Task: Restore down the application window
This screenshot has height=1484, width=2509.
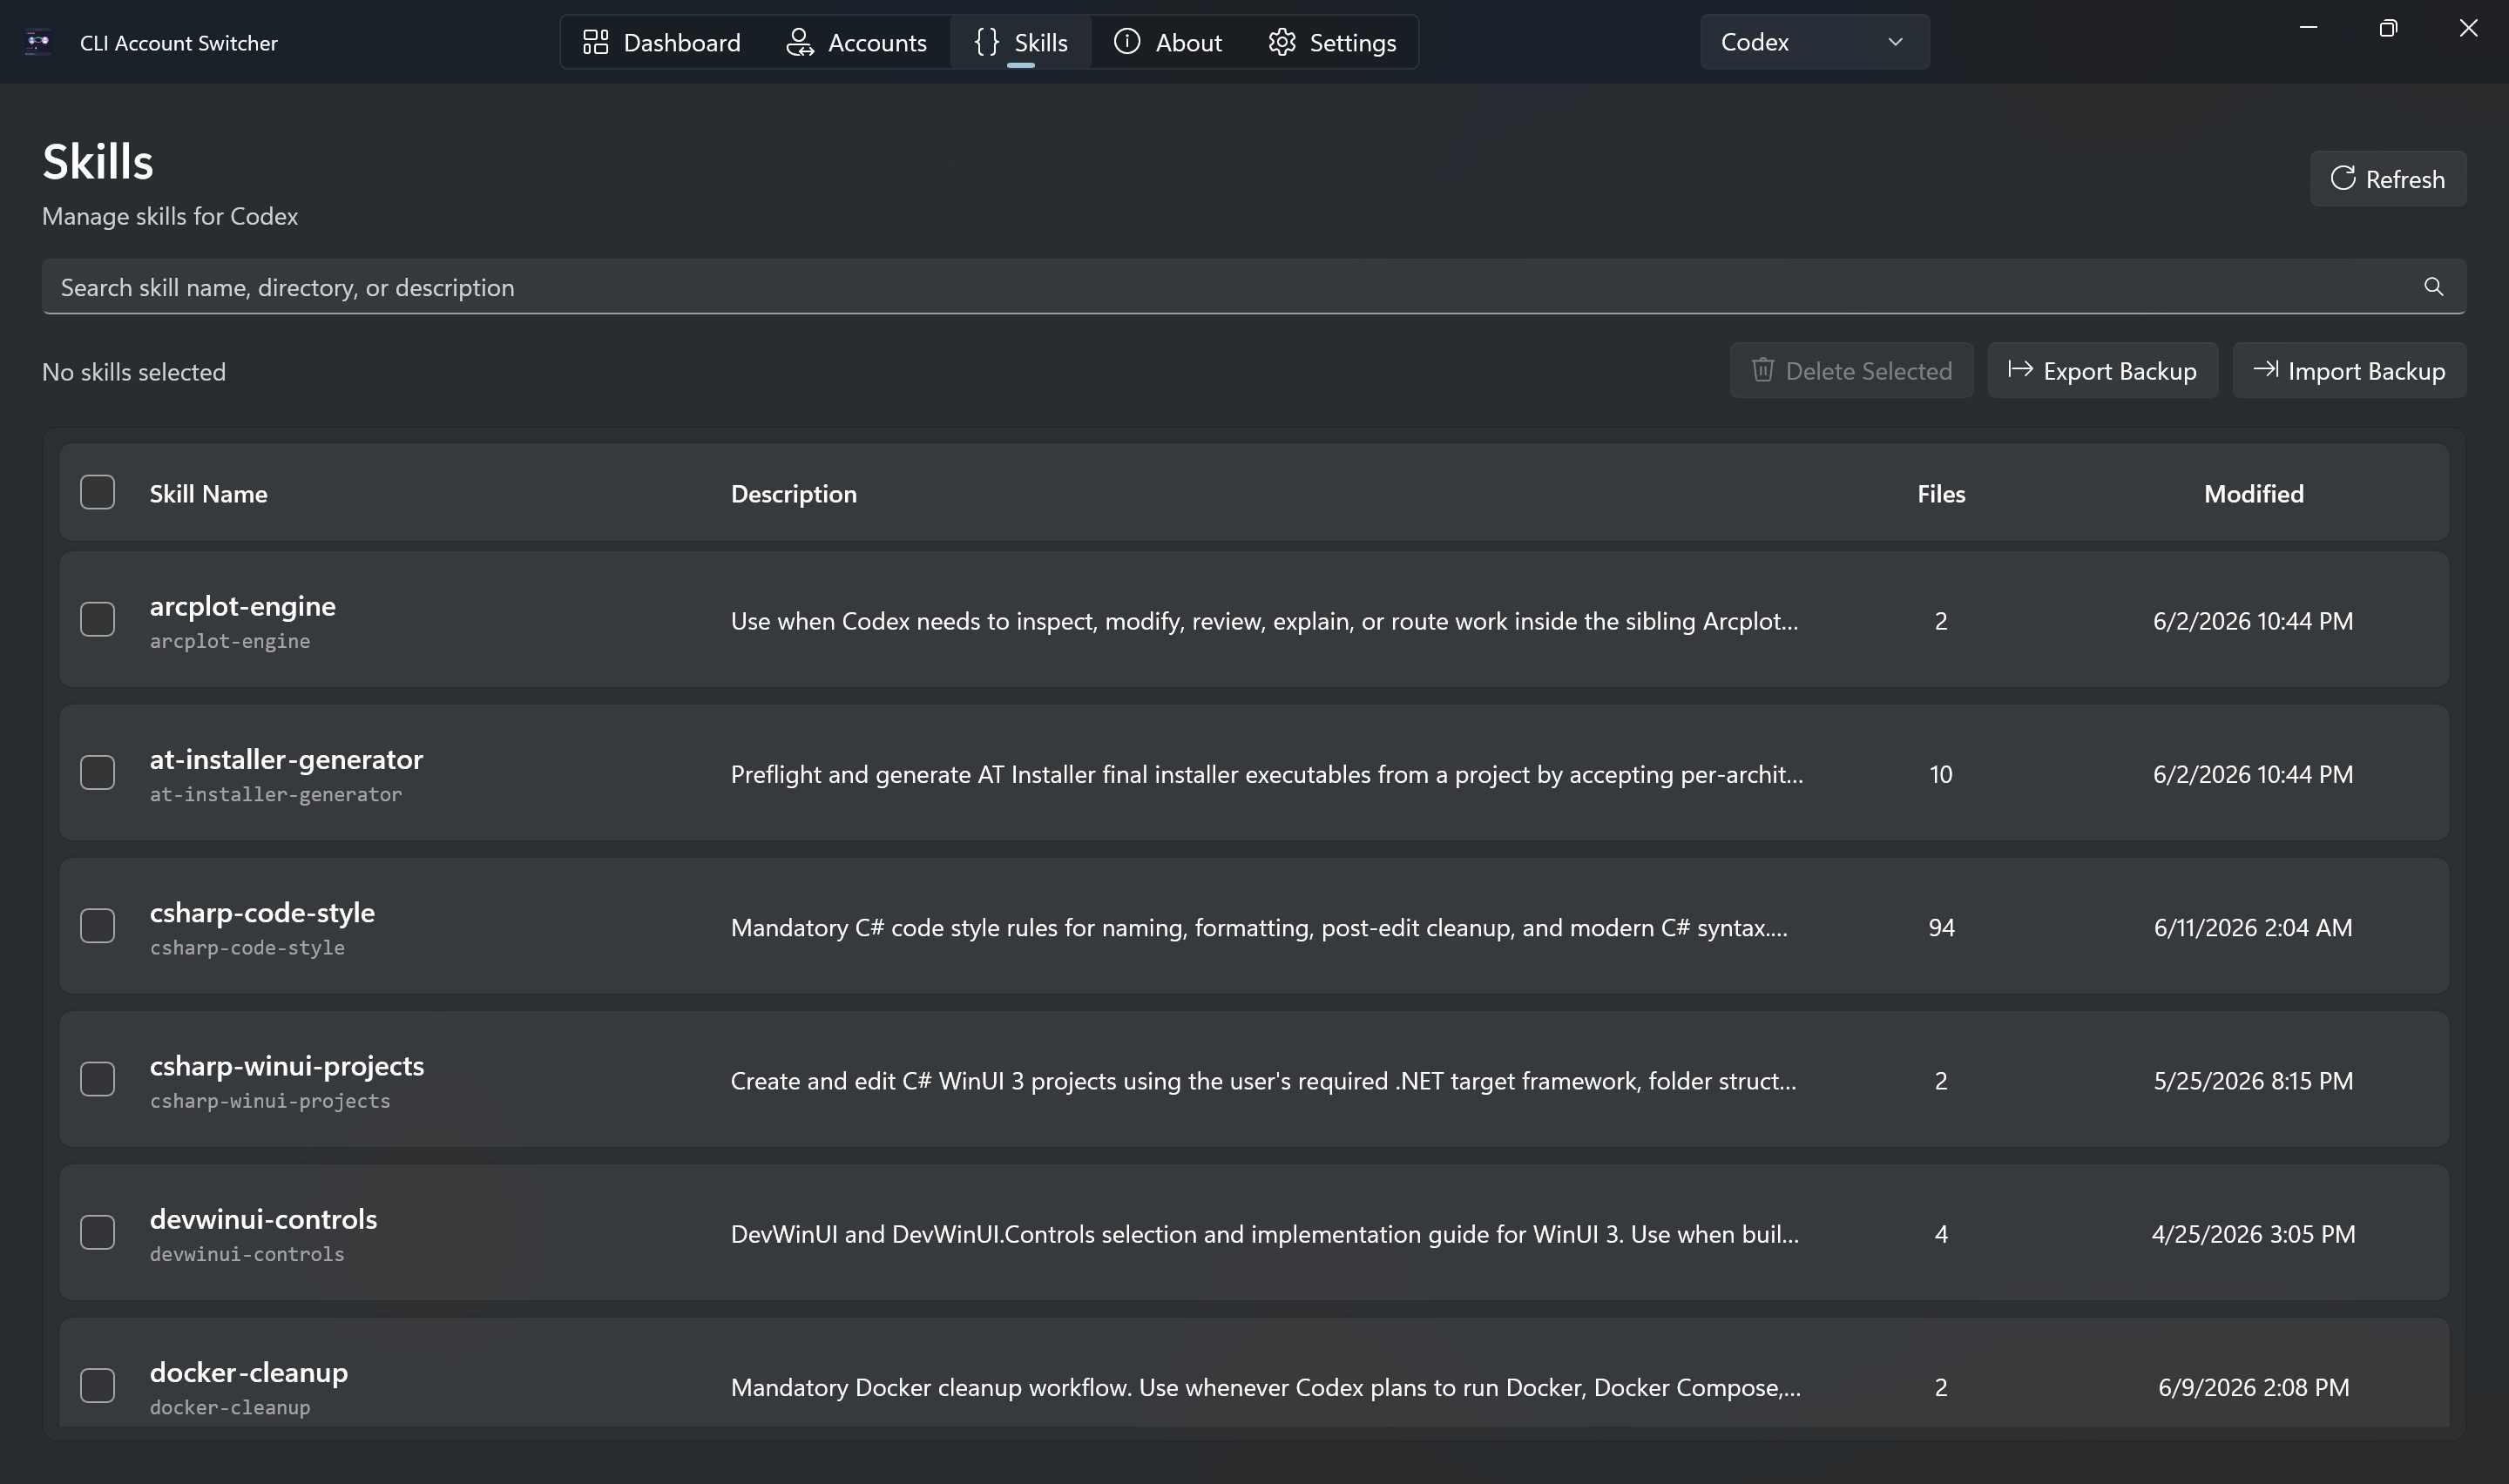Action: (x=2388, y=28)
